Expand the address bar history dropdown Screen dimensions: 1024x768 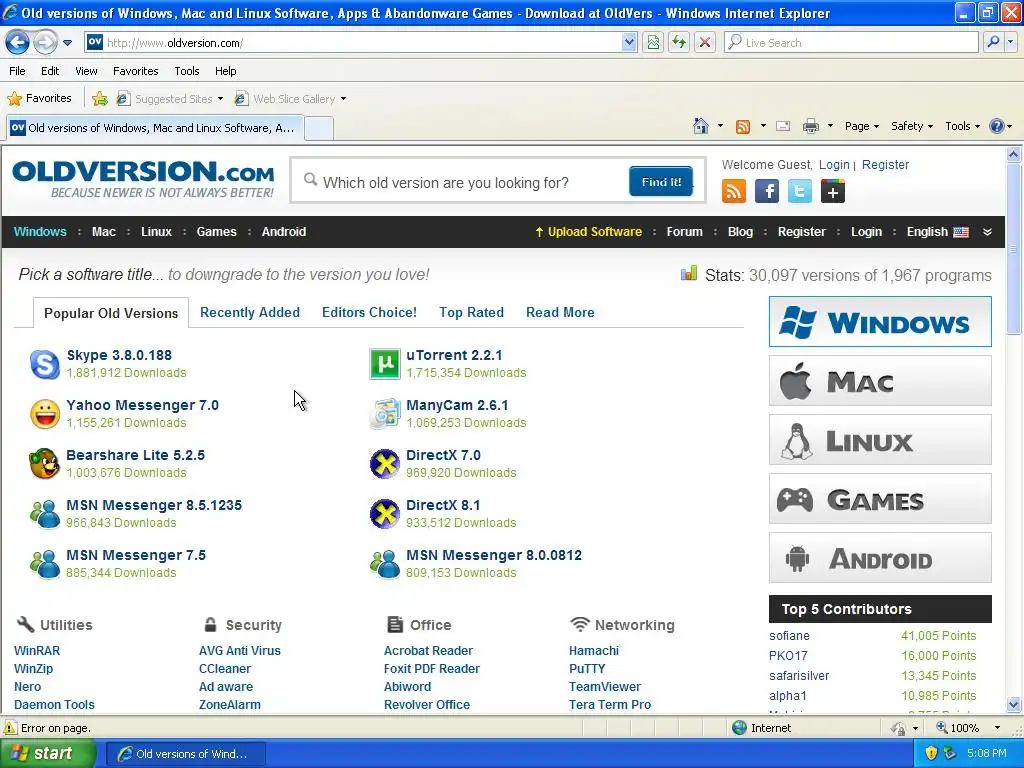[628, 43]
